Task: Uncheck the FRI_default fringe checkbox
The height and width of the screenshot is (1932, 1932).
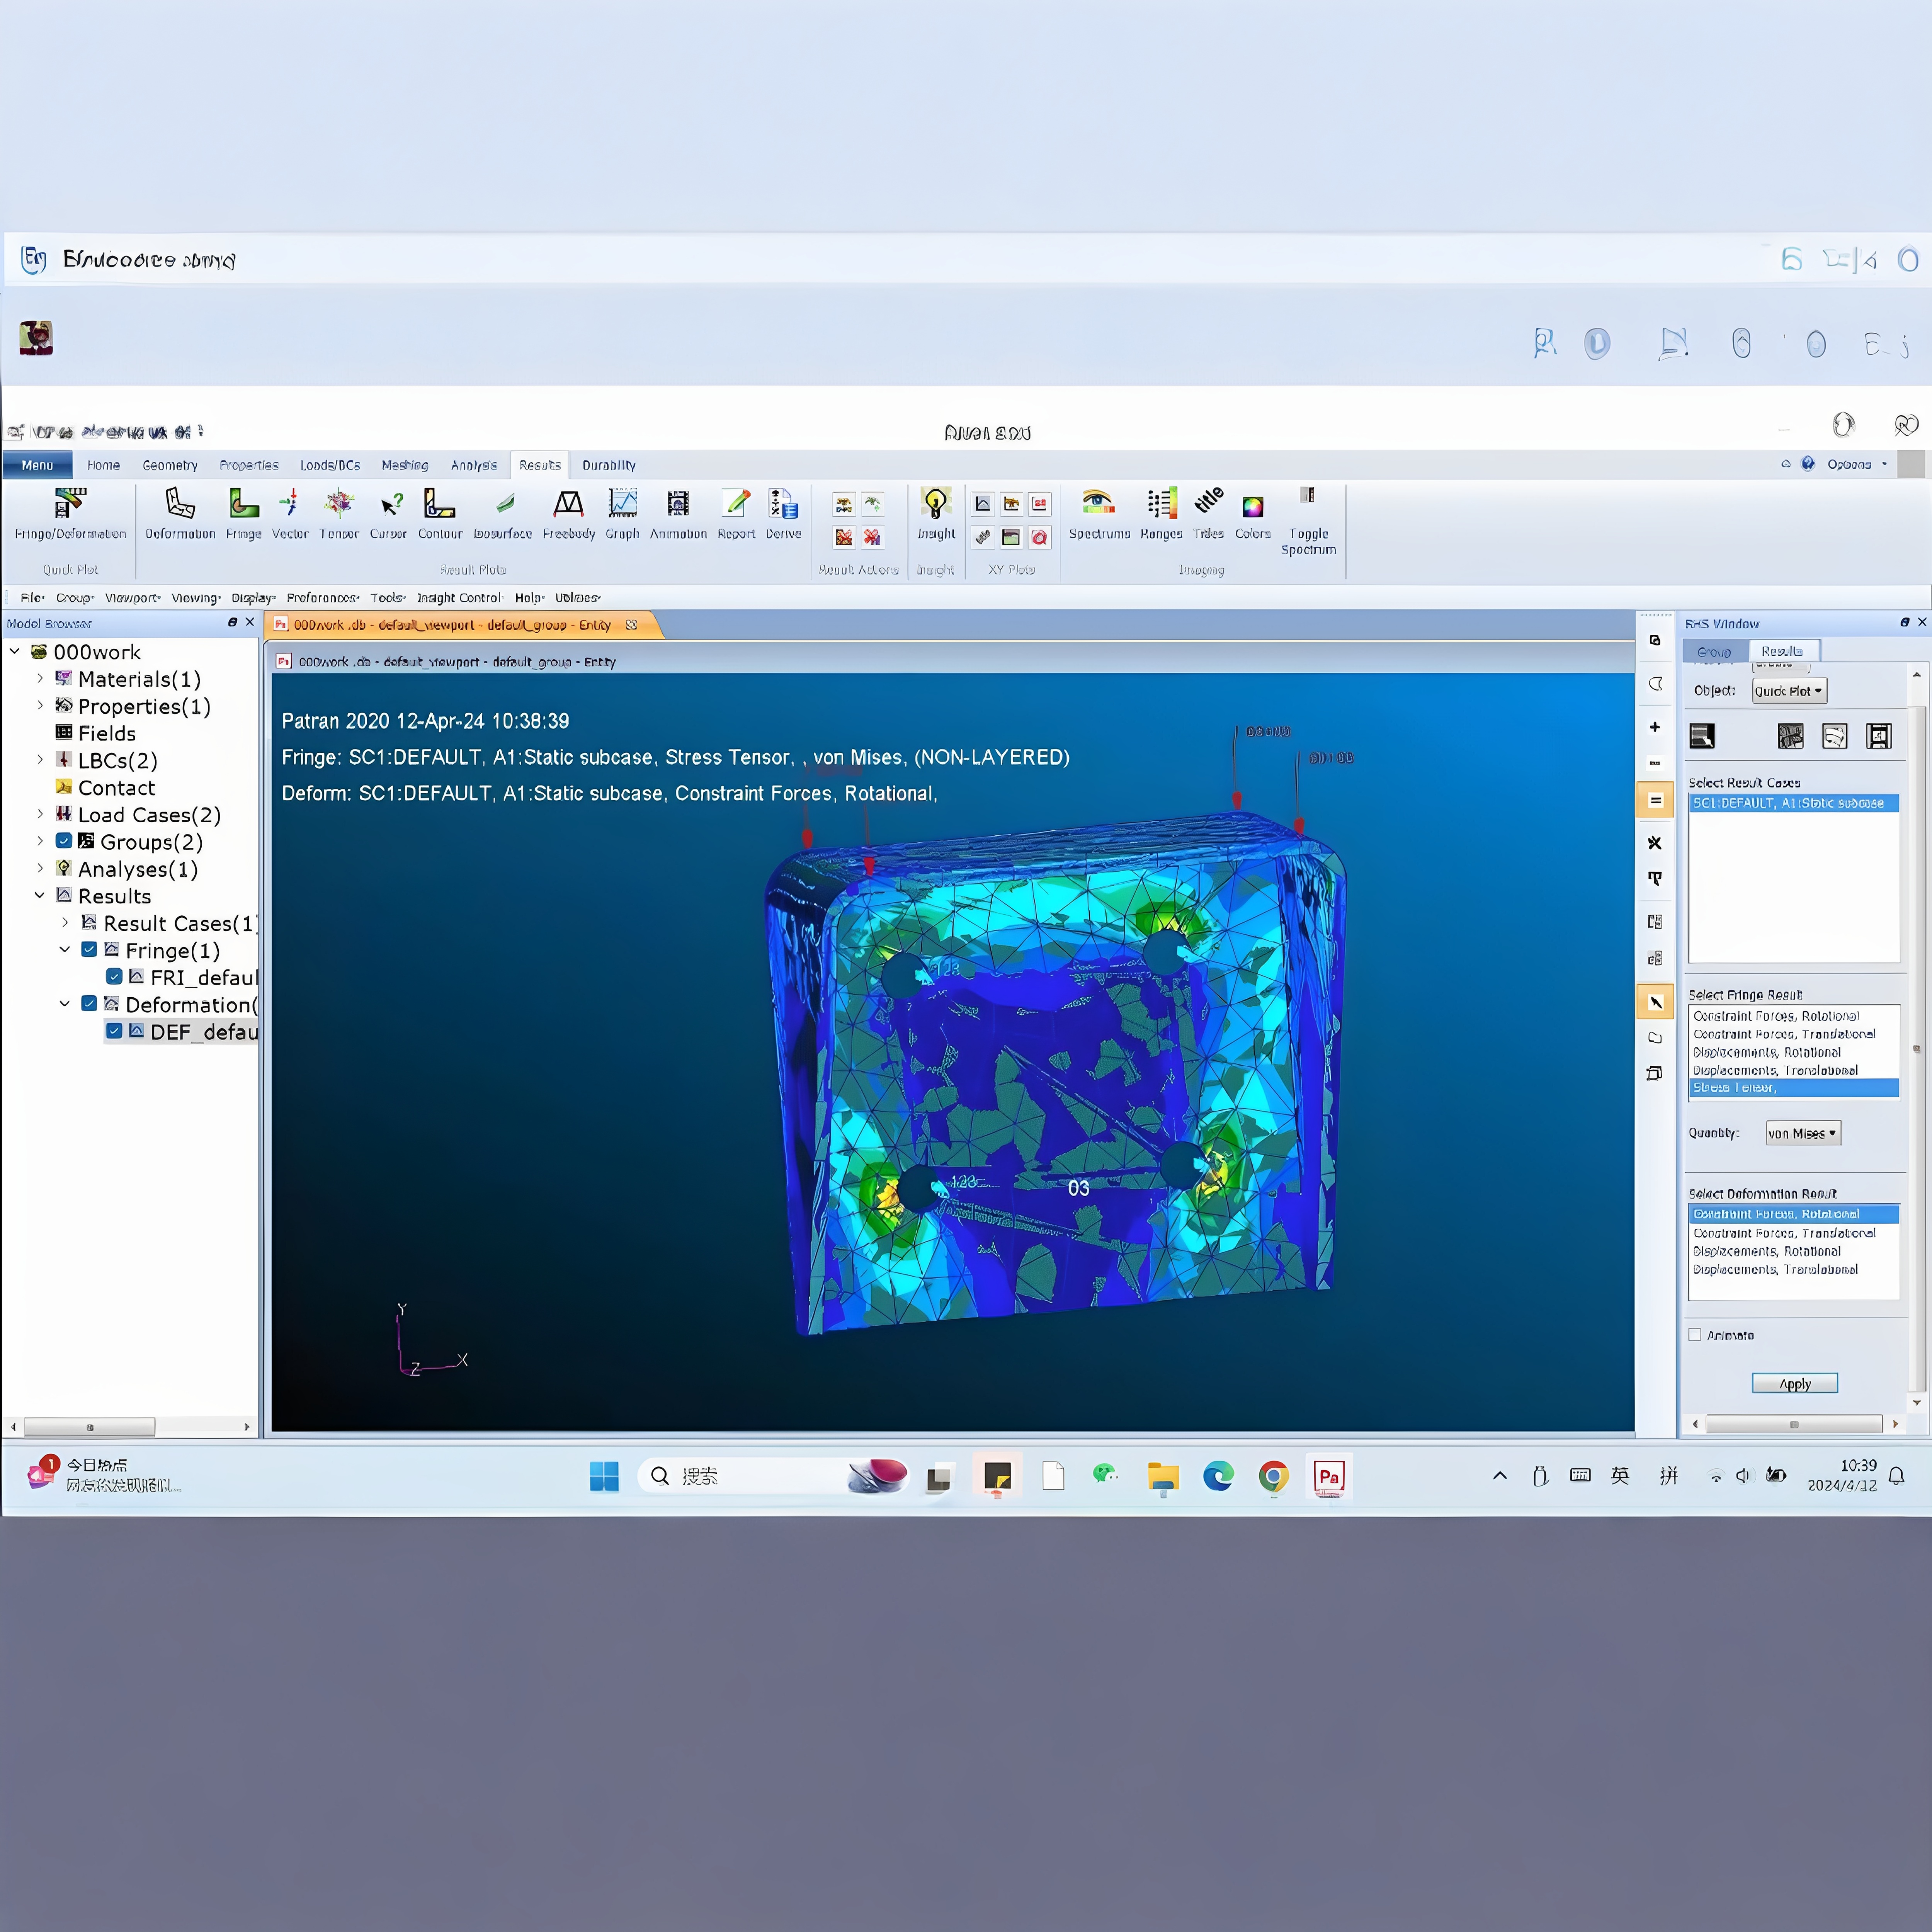Action: pyautogui.click(x=114, y=976)
